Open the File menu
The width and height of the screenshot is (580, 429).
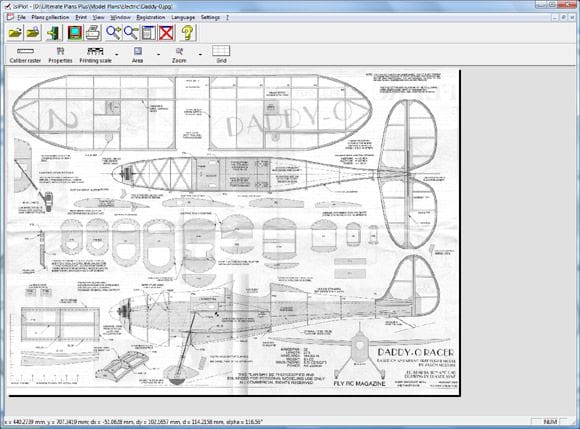tap(21, 17)
